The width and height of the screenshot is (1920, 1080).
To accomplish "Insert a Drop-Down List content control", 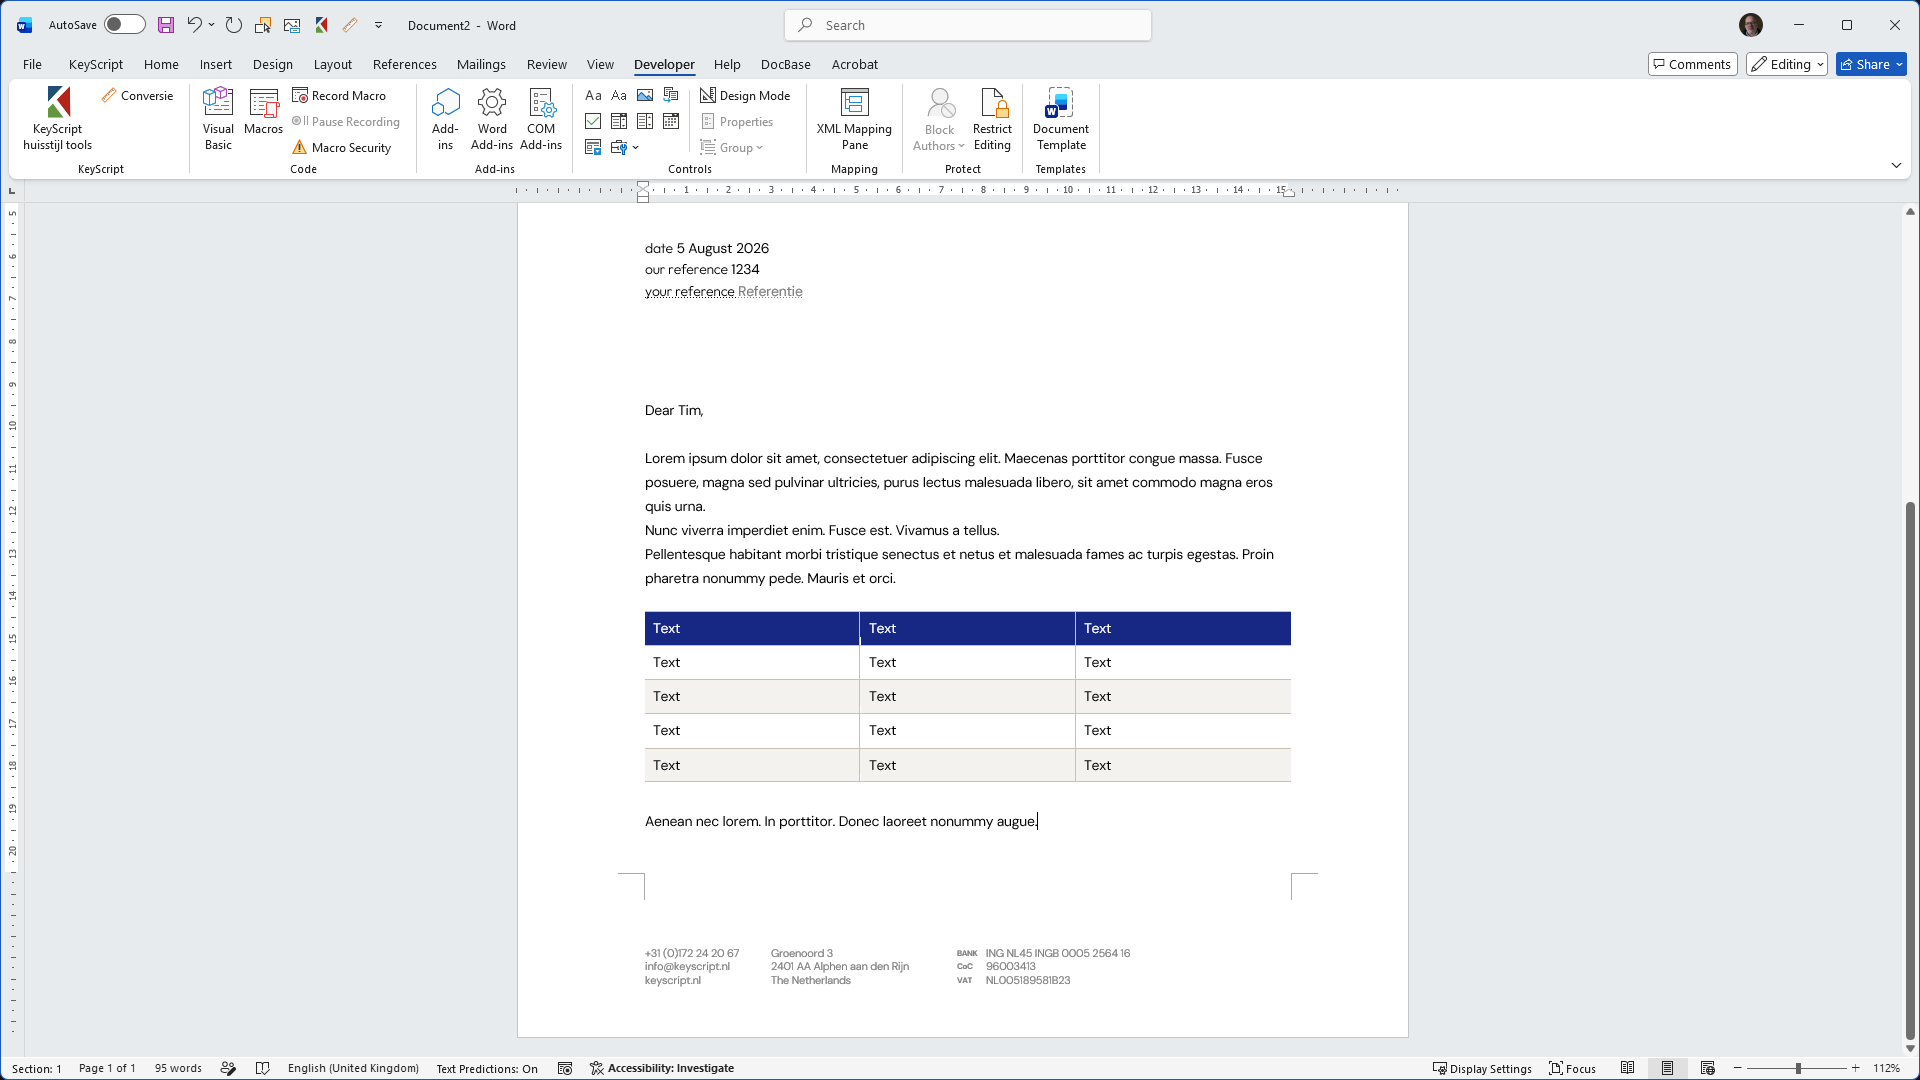I will click(645, 121).
